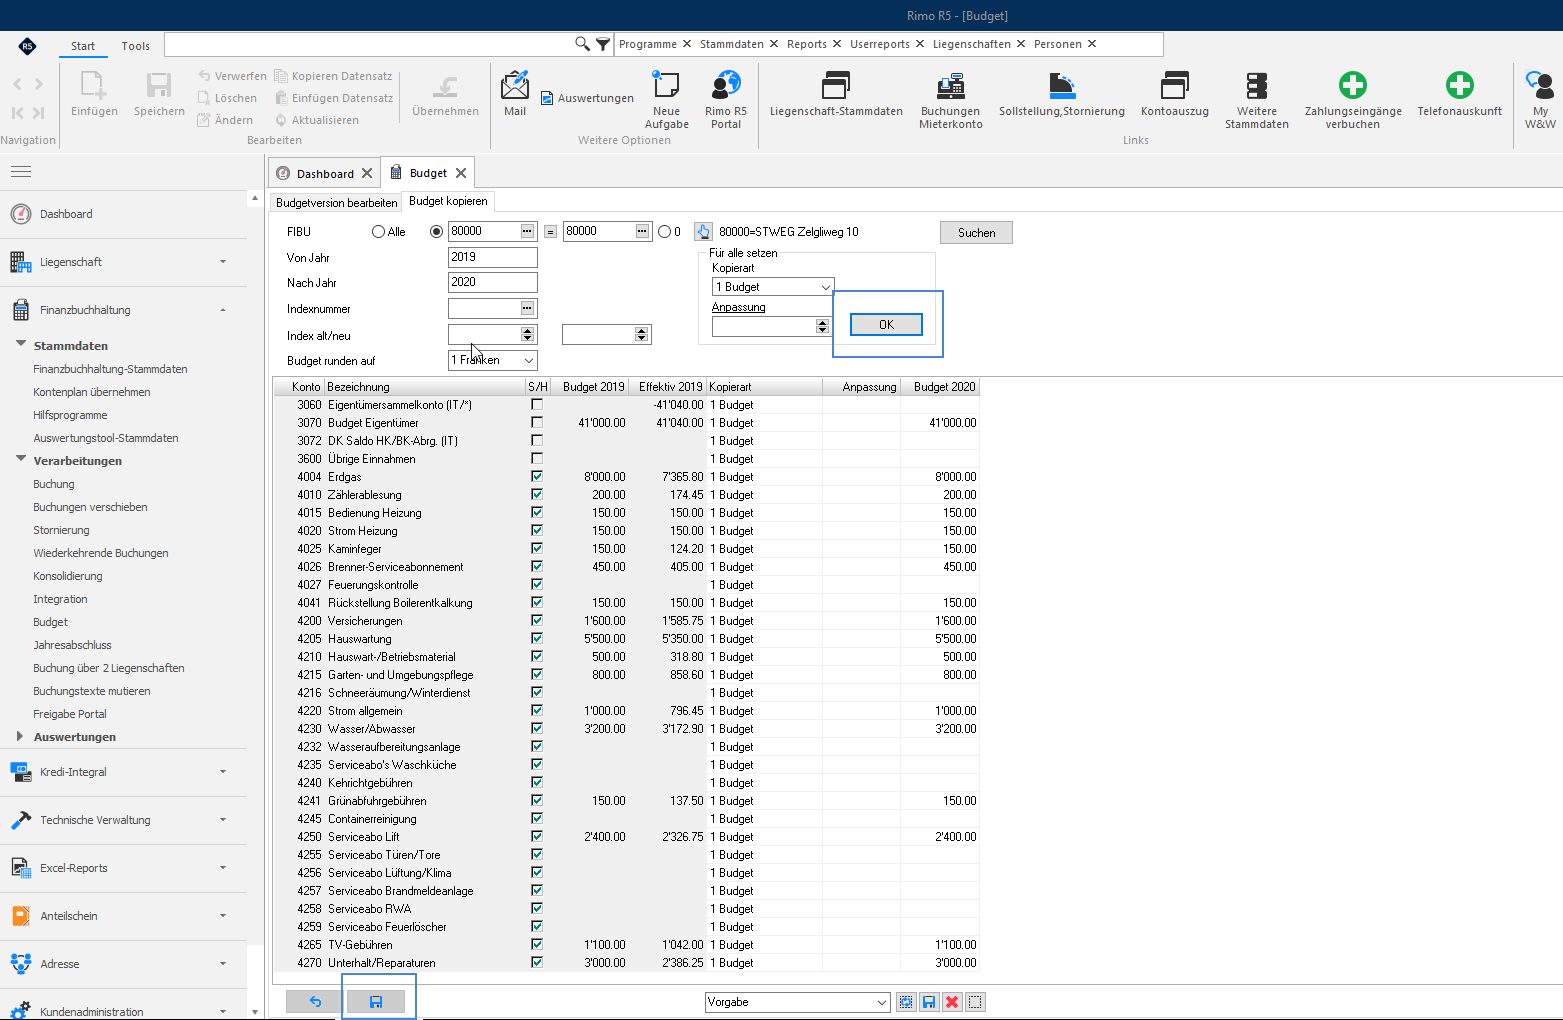Open the Rimo R5 Portal
The height and width of the screenshot is (1020, 1563).
(726, 100)
